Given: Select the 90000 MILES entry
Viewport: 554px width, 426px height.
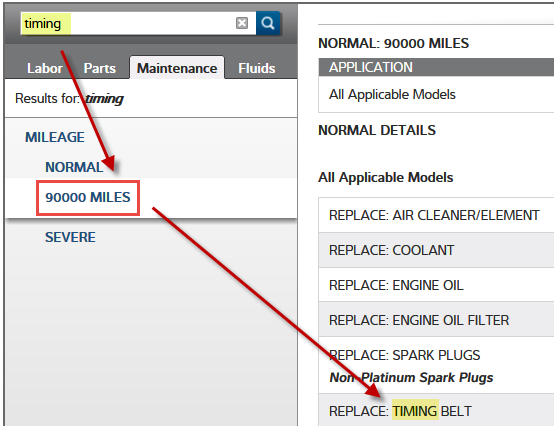Looking at the screenshot, I should click(88, 197).
